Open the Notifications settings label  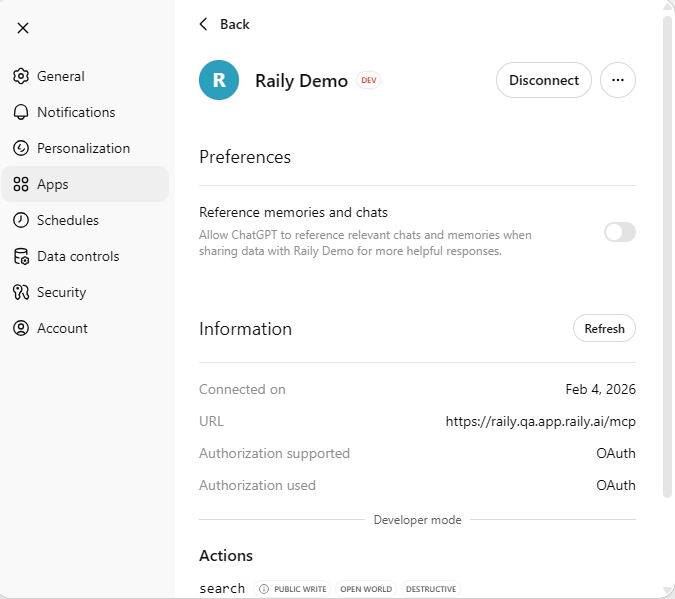coord(76,112)
